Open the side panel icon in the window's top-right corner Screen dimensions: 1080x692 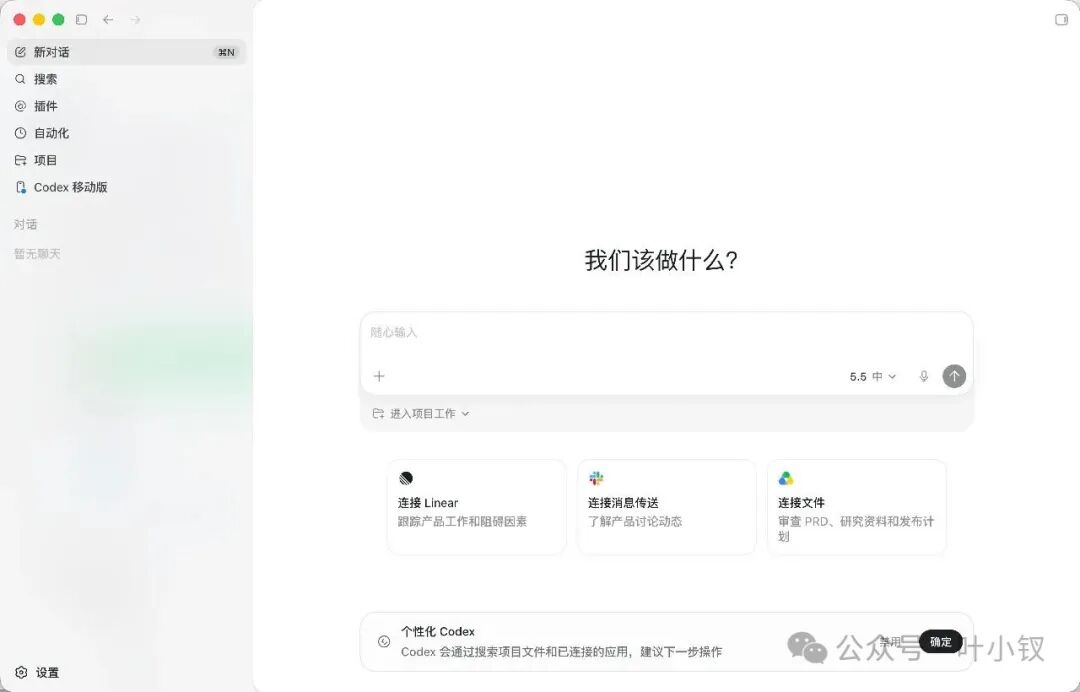pyautogui.click(x=1061, y=19)
